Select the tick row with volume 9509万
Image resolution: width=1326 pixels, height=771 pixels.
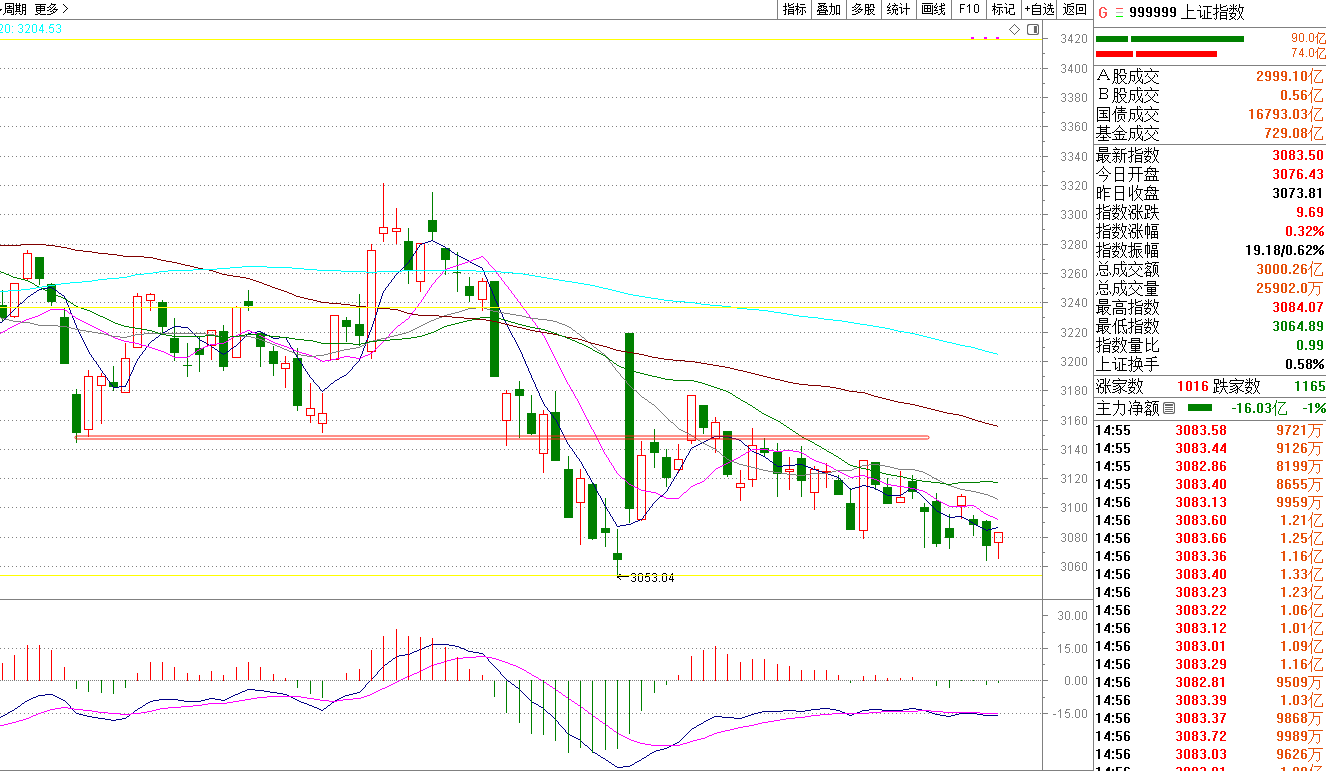pos(1210,682)
